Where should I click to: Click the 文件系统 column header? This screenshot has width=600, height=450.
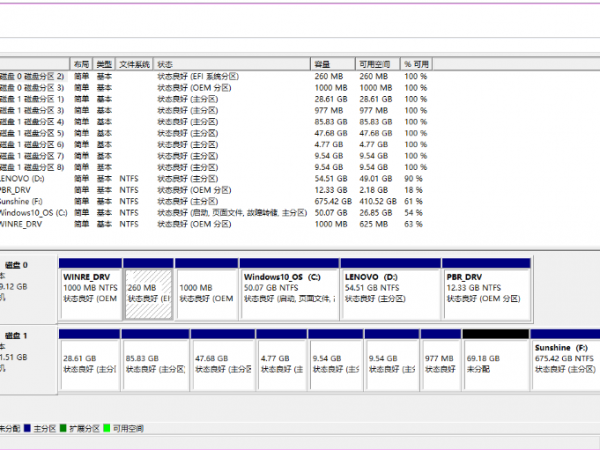[x=134, y=62]
